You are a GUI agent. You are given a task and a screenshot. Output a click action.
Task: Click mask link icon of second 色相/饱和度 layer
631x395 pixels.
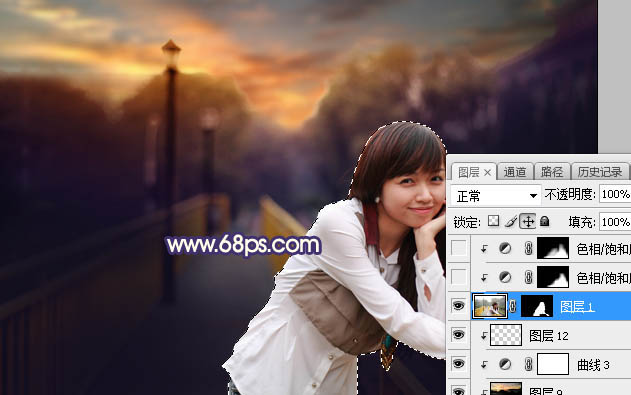[528, 277]
